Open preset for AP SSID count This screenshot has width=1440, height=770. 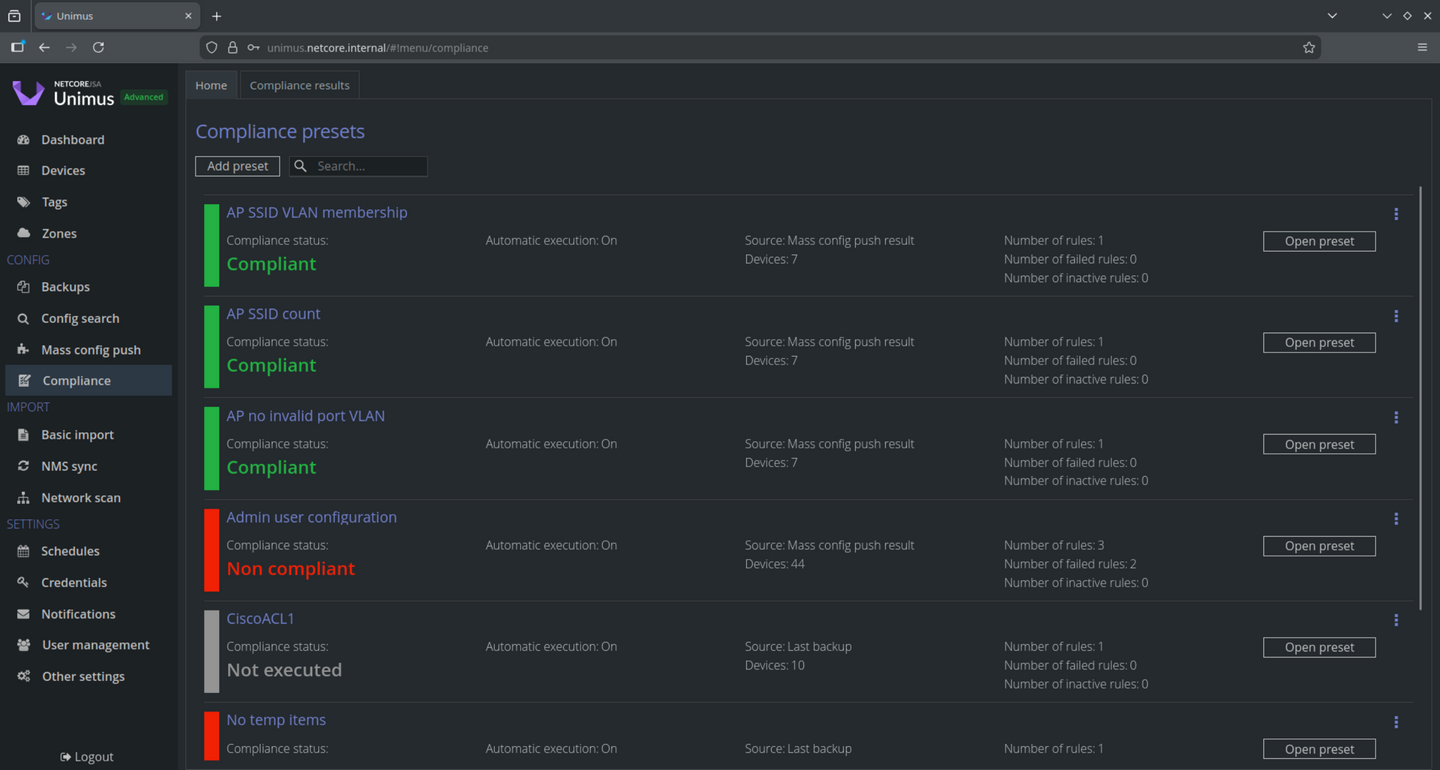point(1318,342)
